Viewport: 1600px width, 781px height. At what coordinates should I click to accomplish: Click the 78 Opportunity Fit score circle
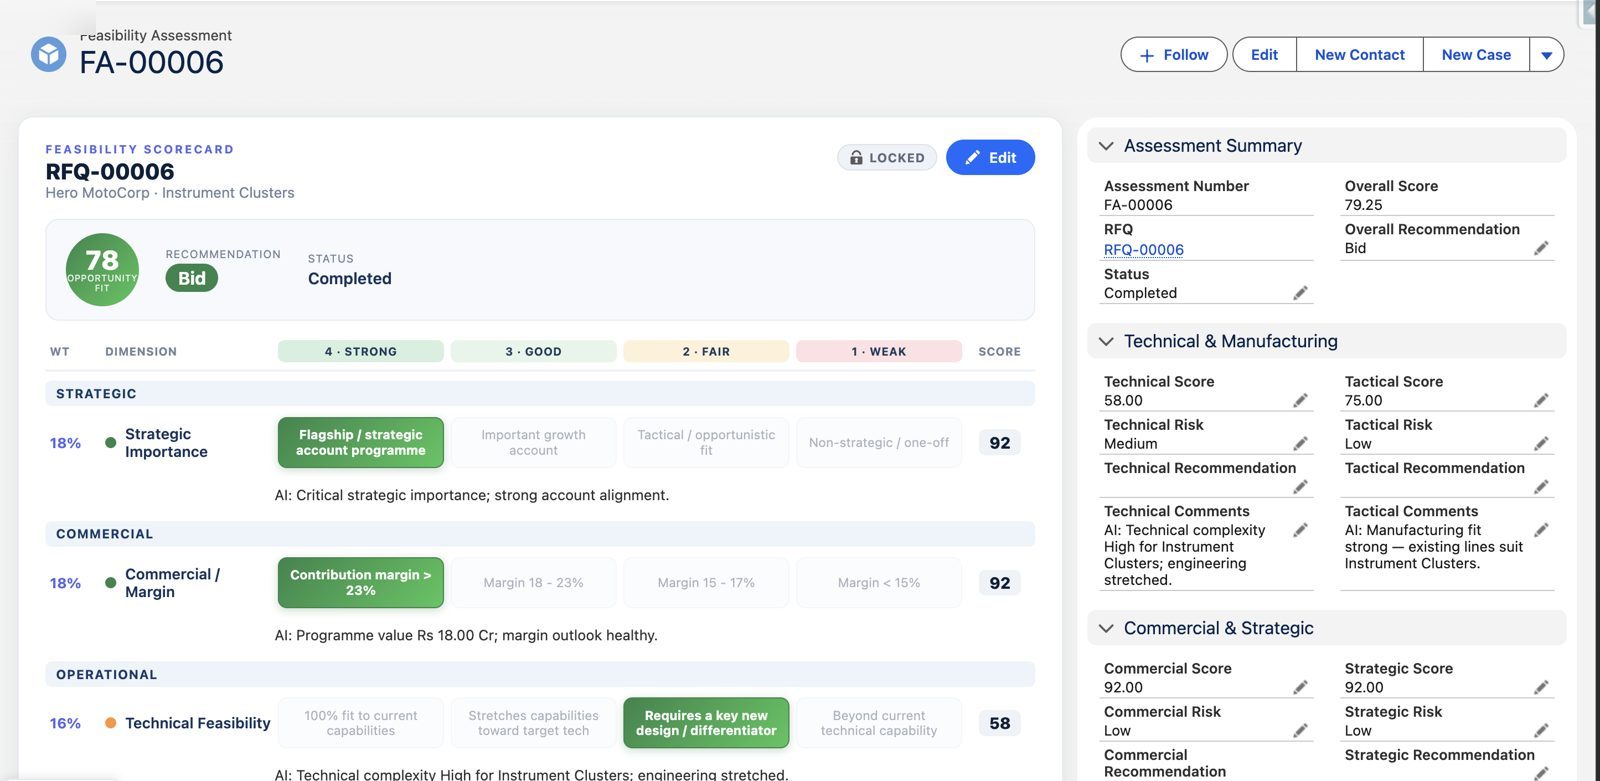coord(102,270)
